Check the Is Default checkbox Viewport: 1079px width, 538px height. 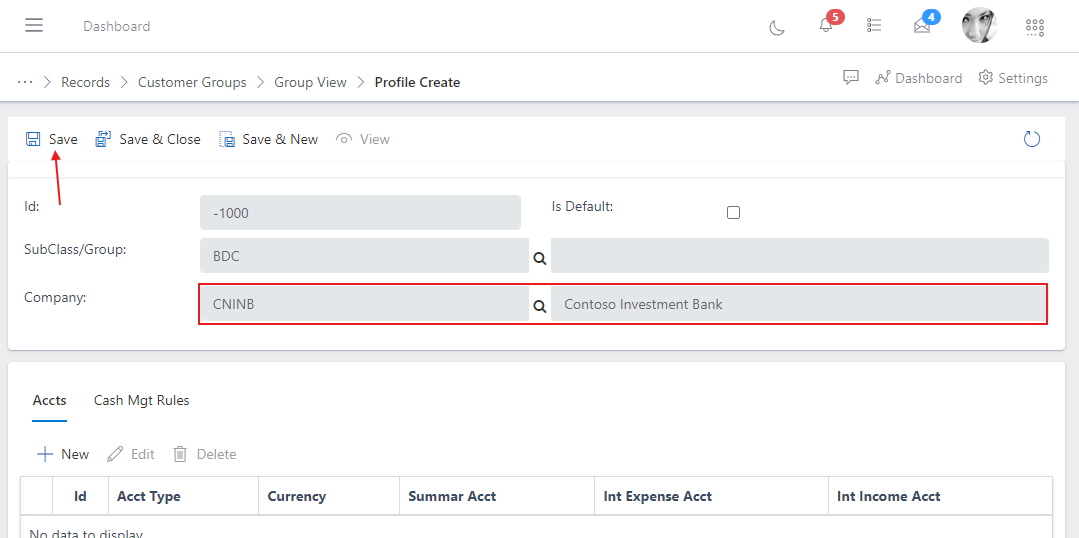coord(733,213)
